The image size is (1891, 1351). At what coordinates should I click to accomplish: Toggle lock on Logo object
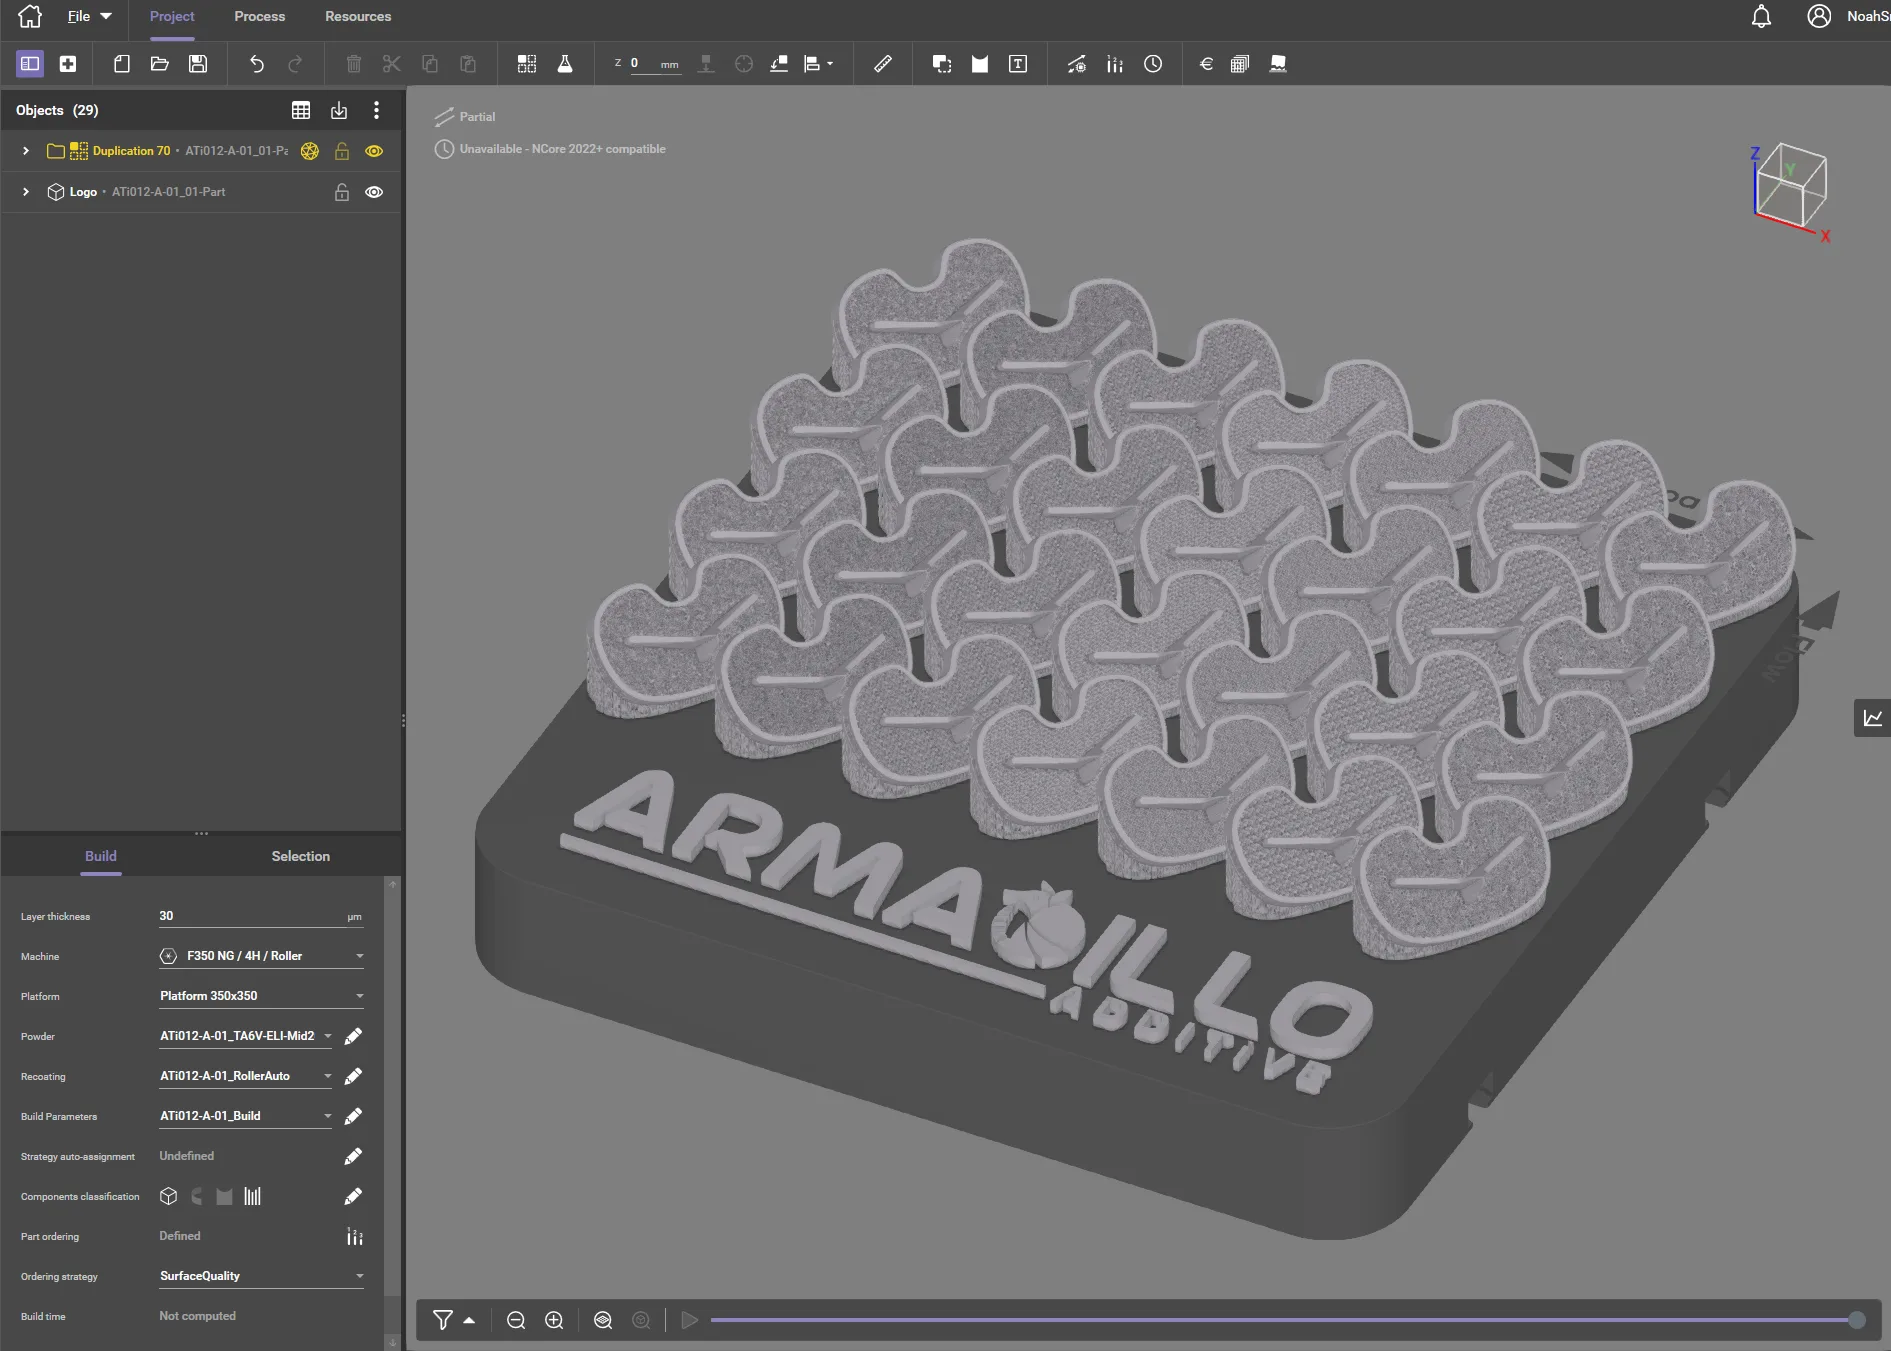point(342,192)
